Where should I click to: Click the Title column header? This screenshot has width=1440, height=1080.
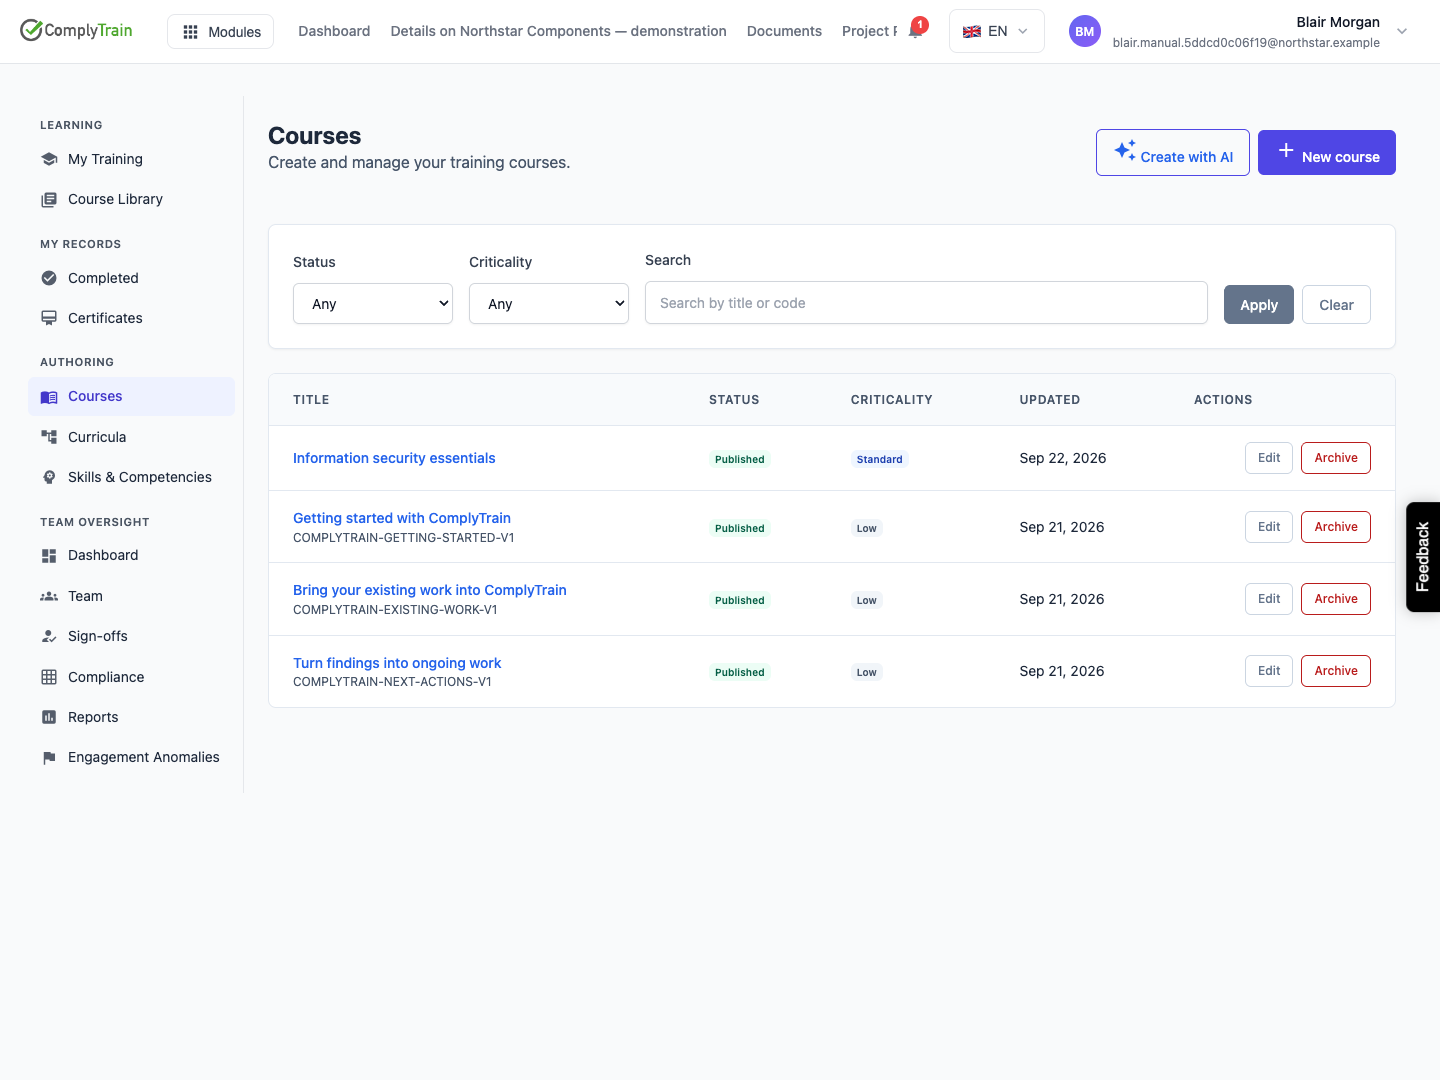(311, 400)
